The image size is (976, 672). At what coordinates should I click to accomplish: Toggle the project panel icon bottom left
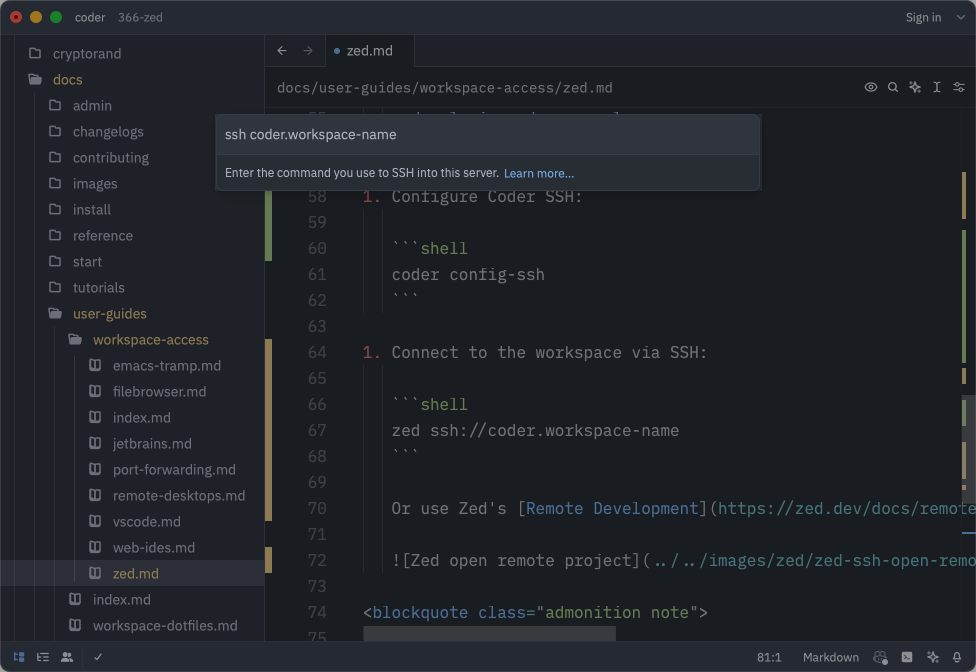pos(17,657)
